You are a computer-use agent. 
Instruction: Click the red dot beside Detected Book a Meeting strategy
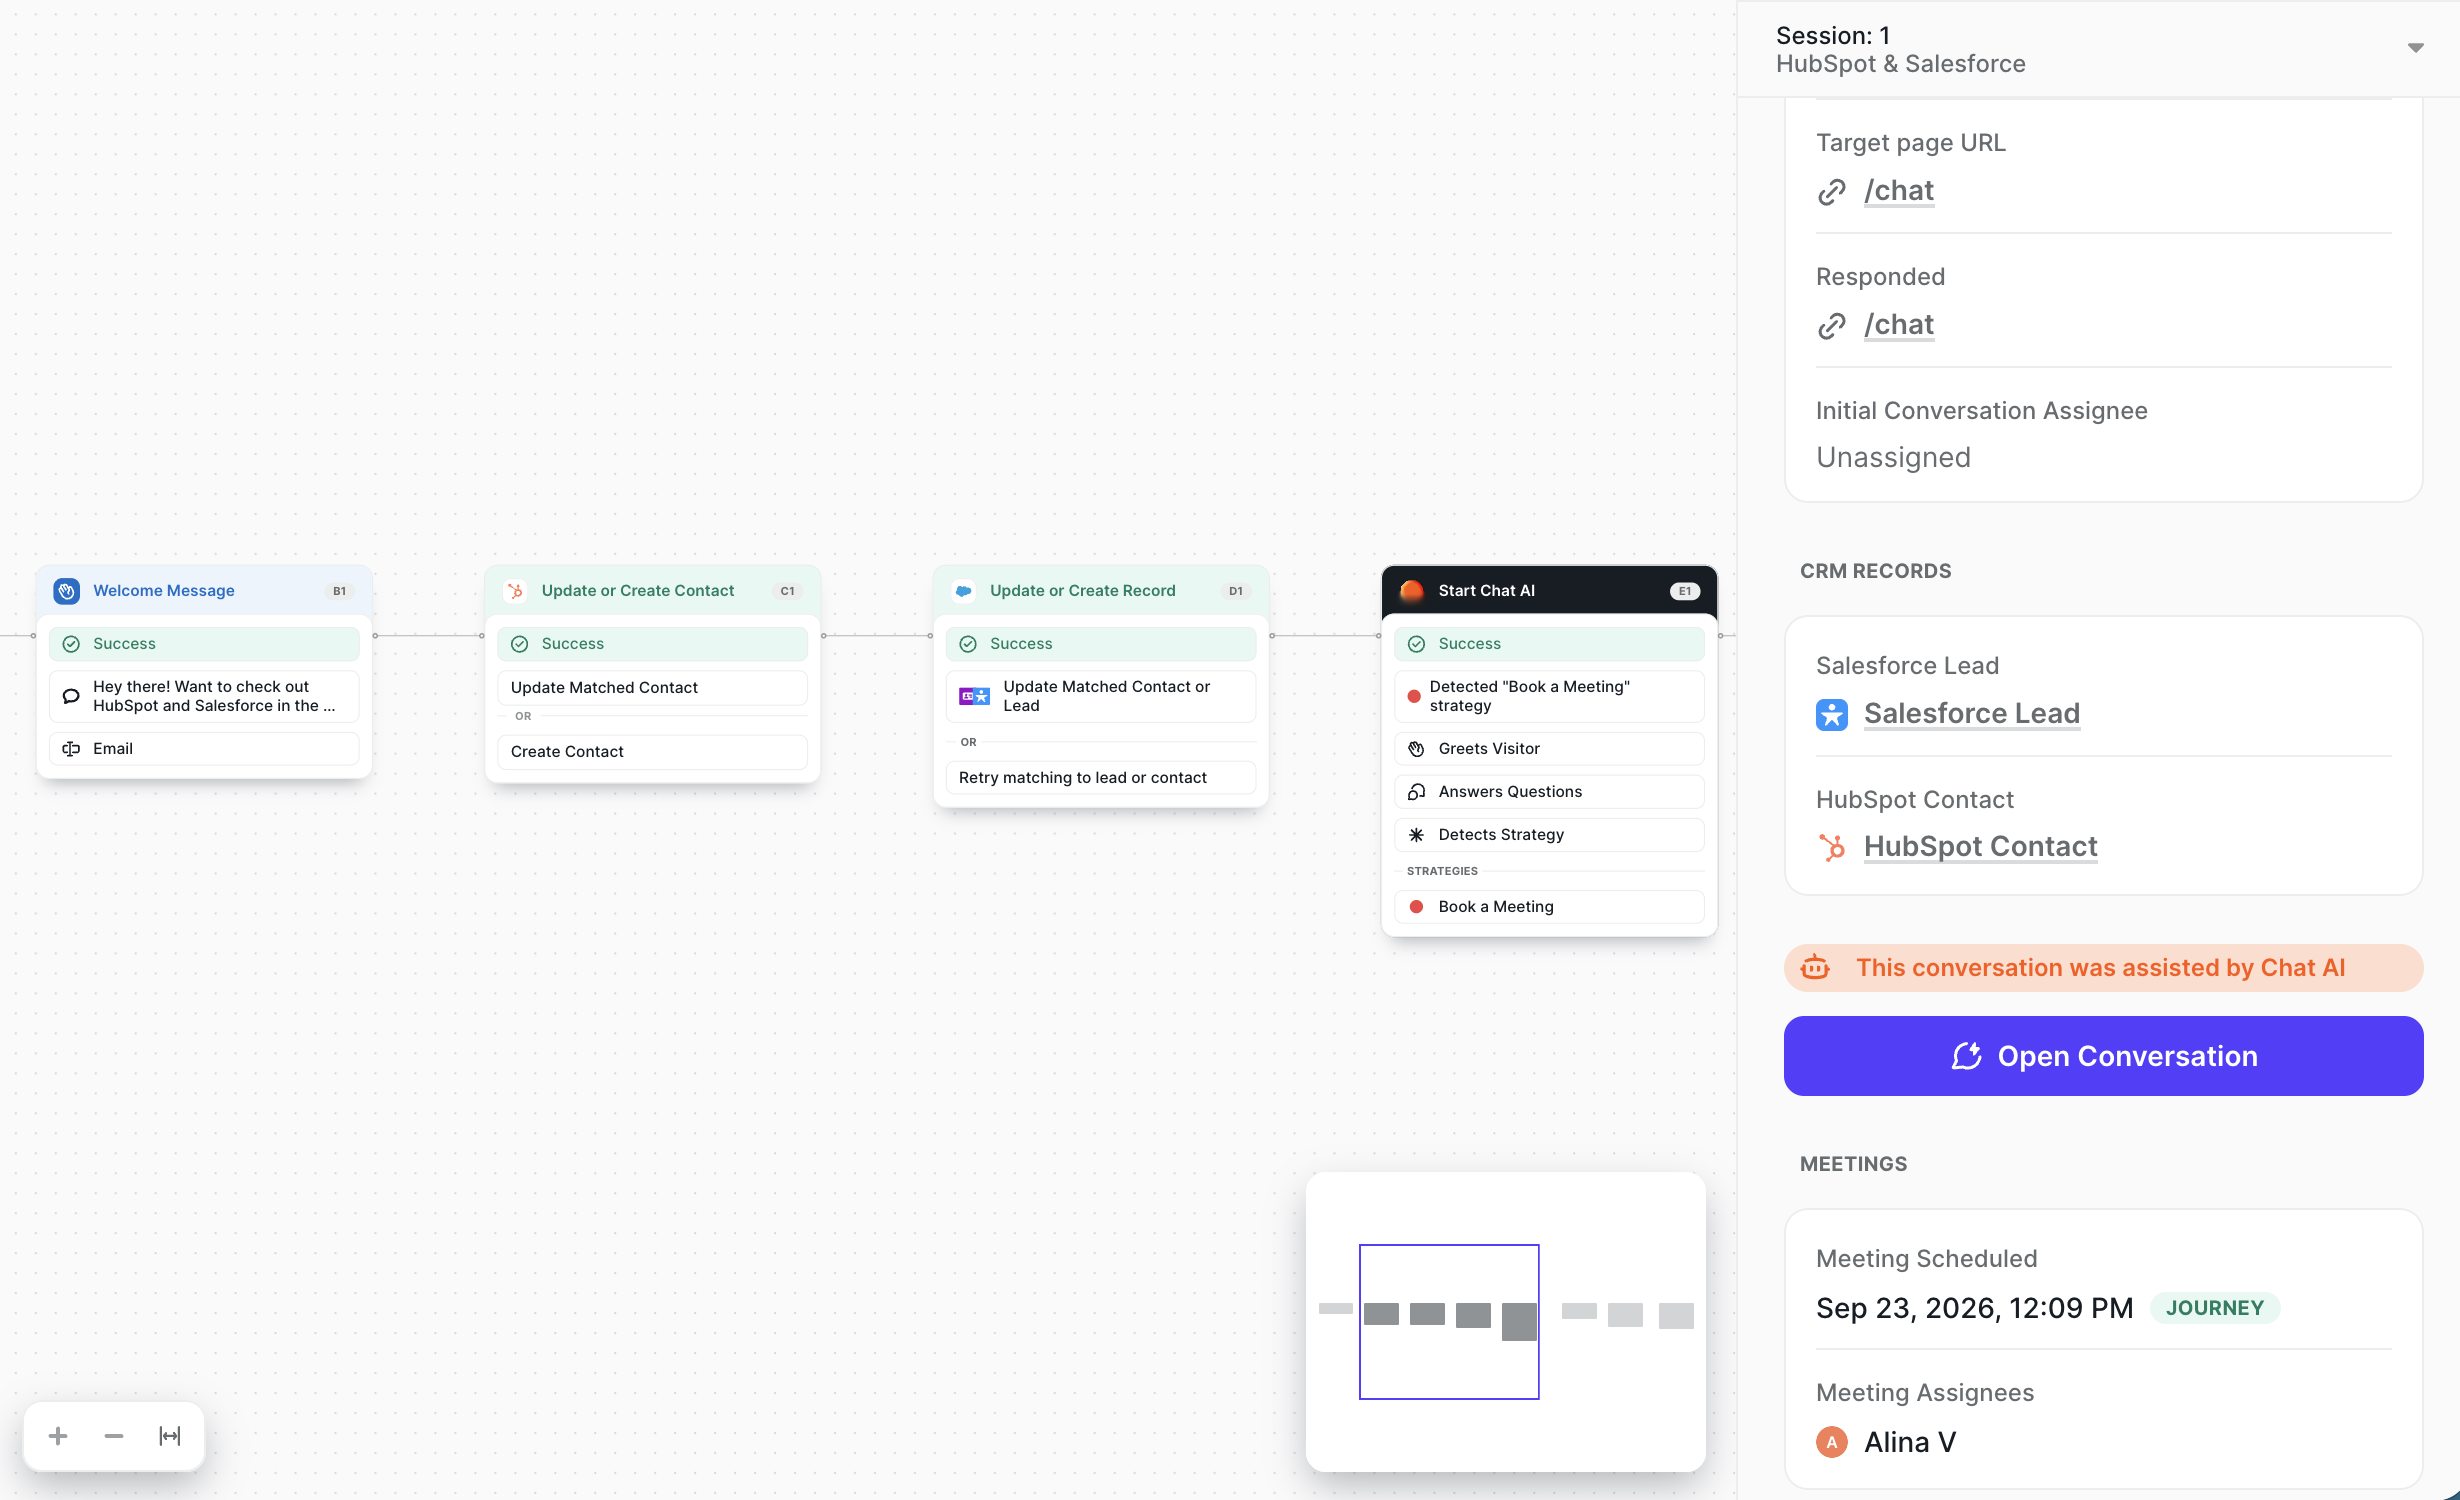(x=1414, y=696)
